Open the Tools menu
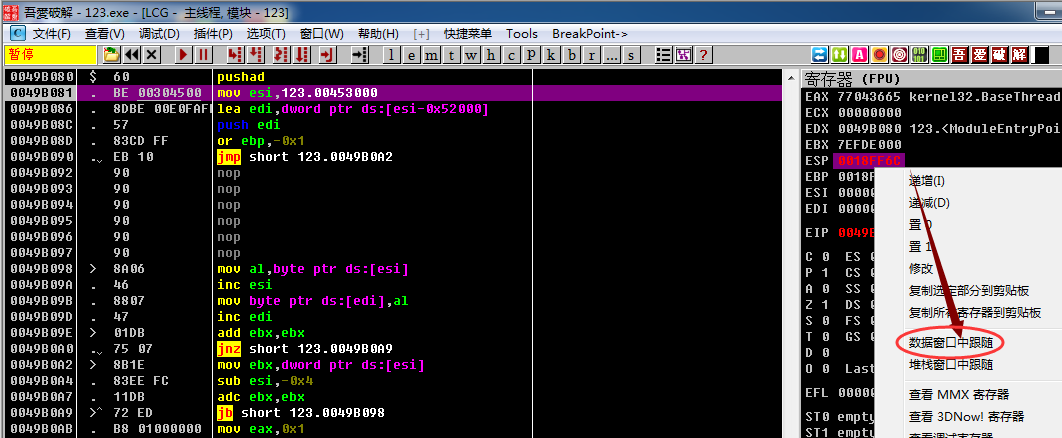 522,34
